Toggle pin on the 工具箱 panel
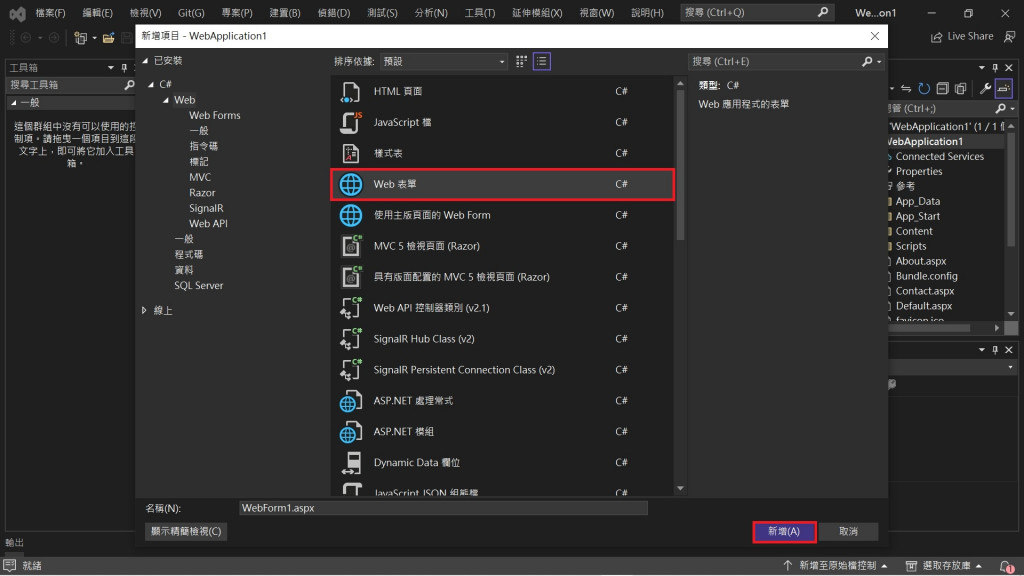 coord(124,68)
